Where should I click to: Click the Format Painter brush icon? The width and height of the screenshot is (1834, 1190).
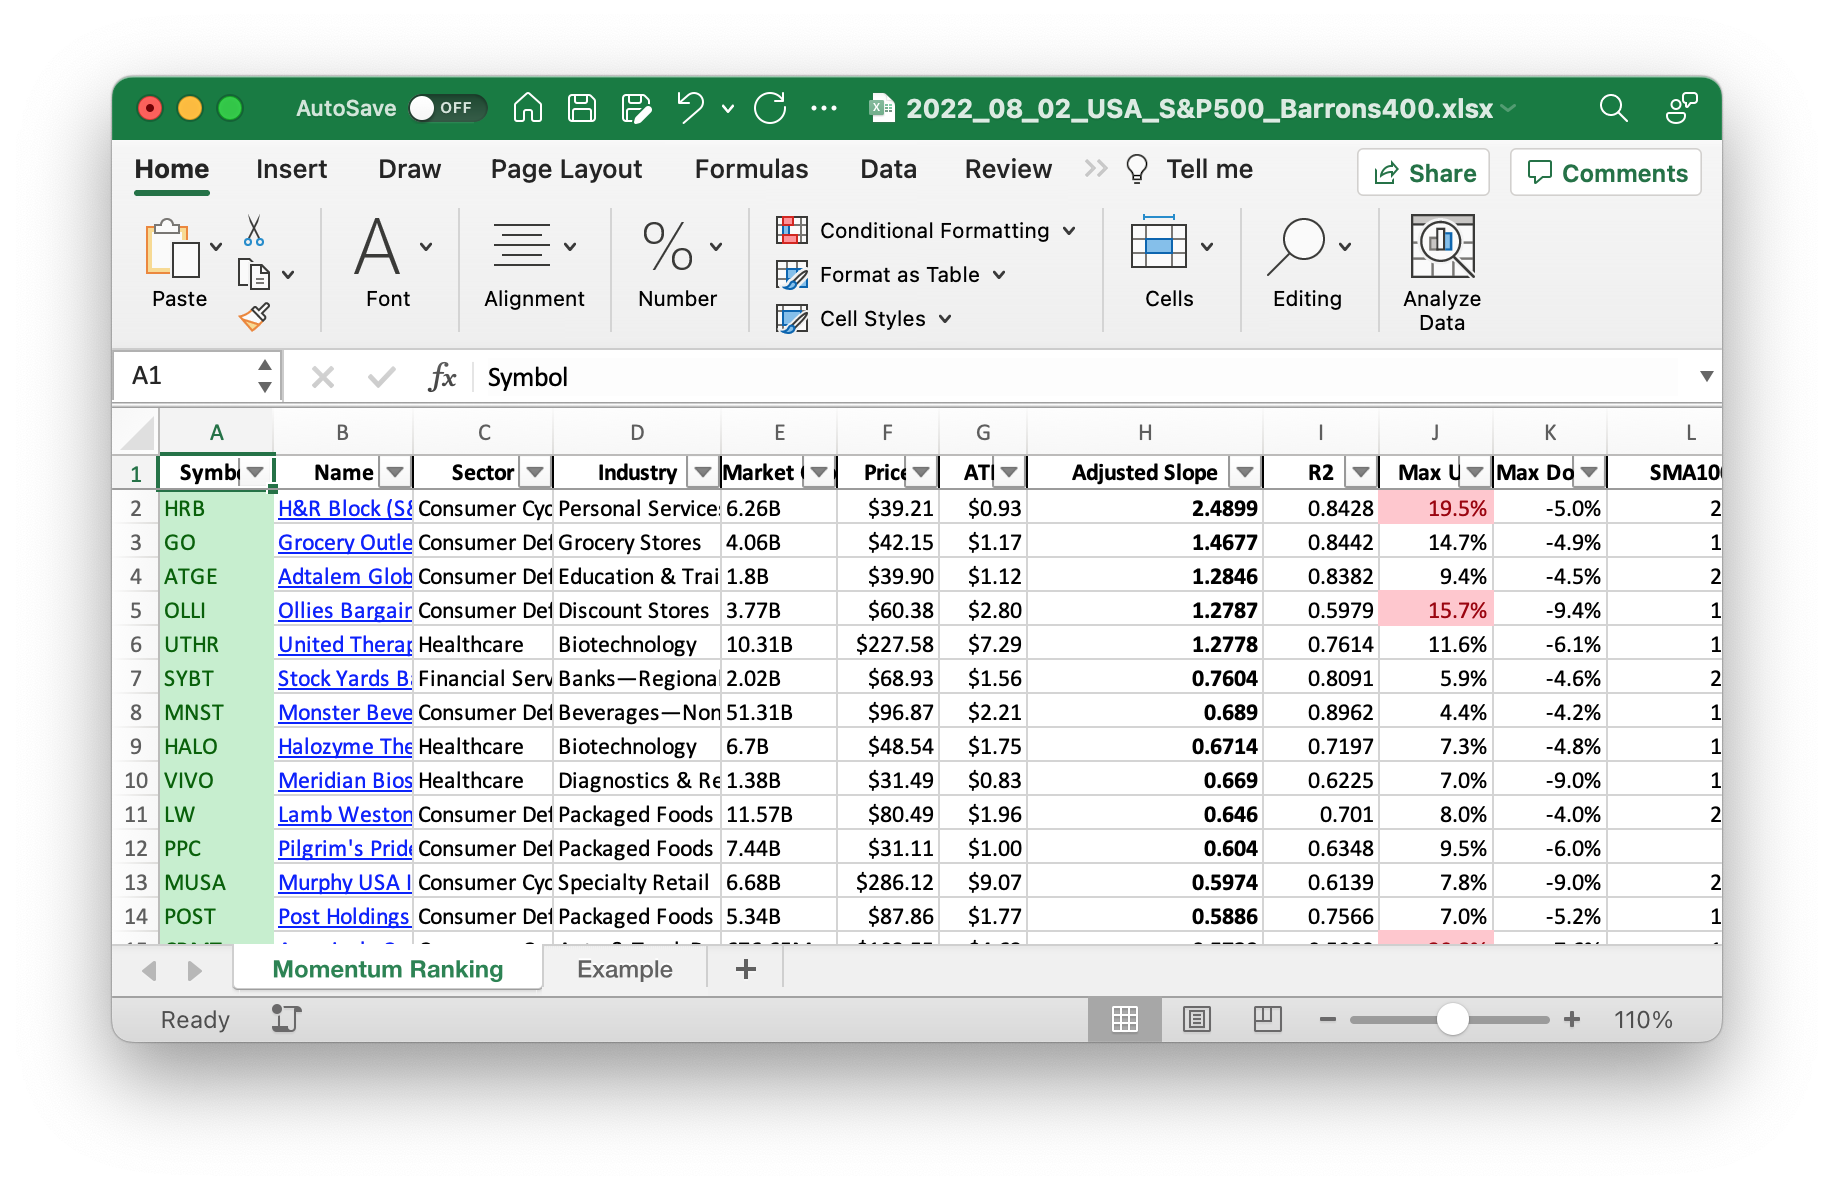[254, 317]
